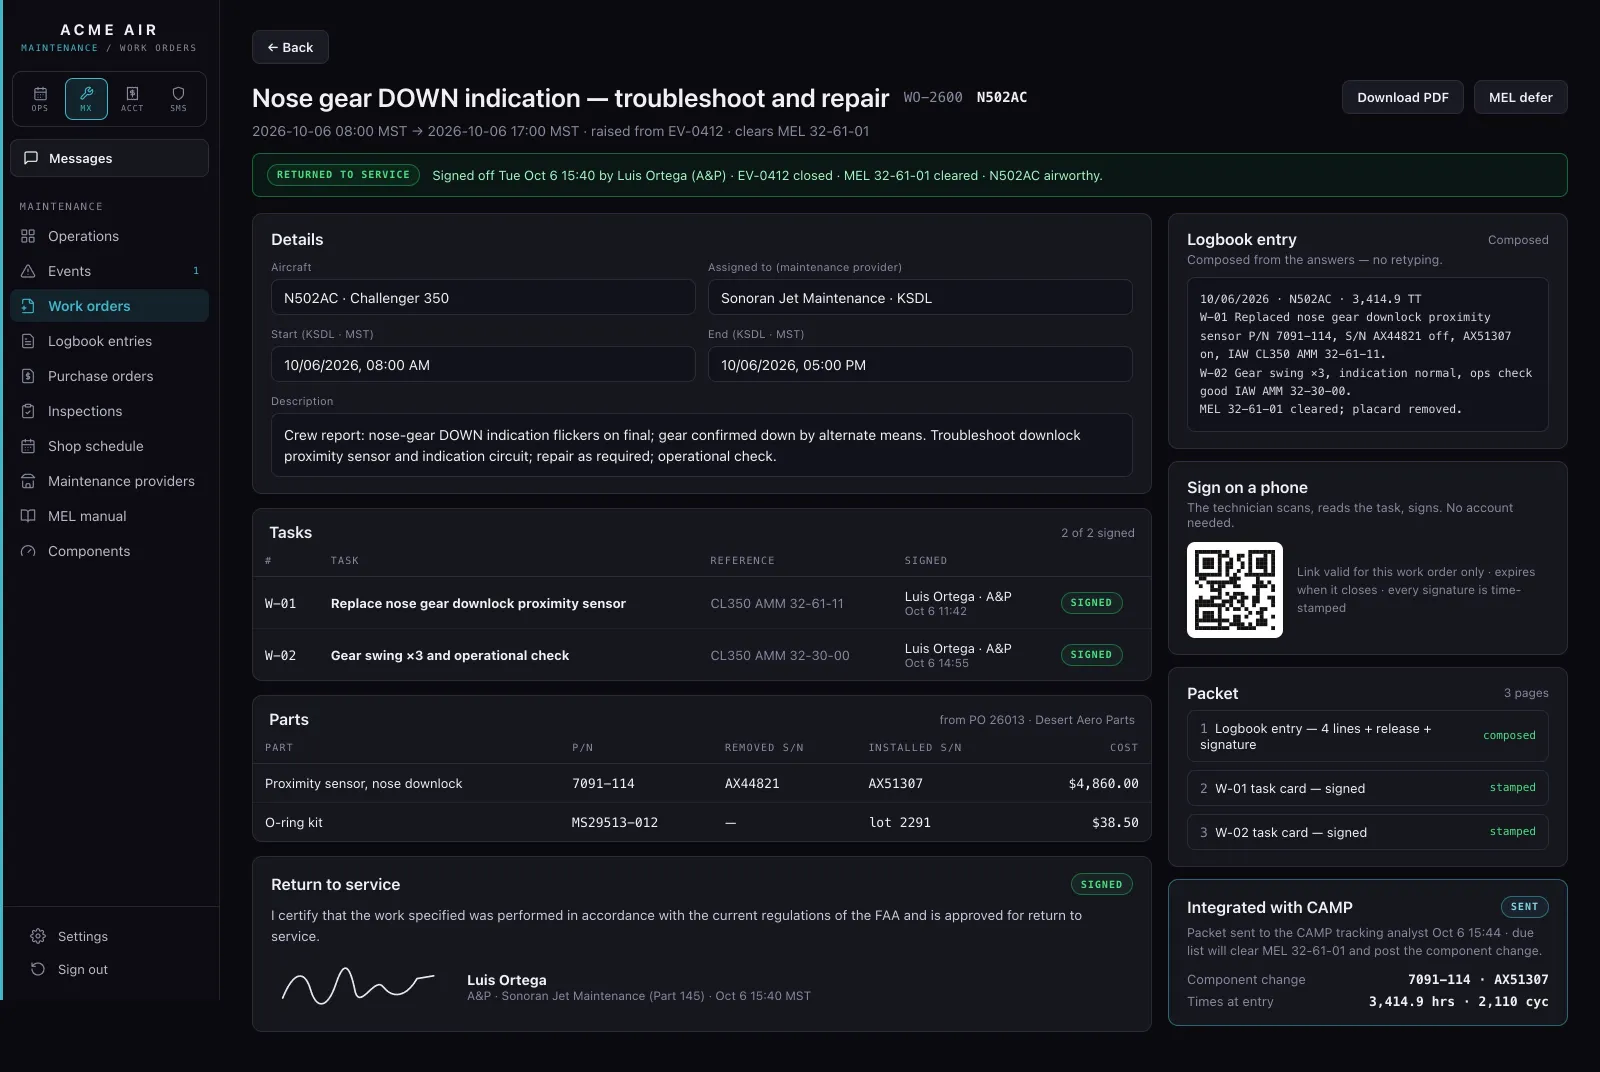The image size is (1600, 1072).
Task: Click the Operations grid icon in sidebar
Action: click(x=28, y=236)
